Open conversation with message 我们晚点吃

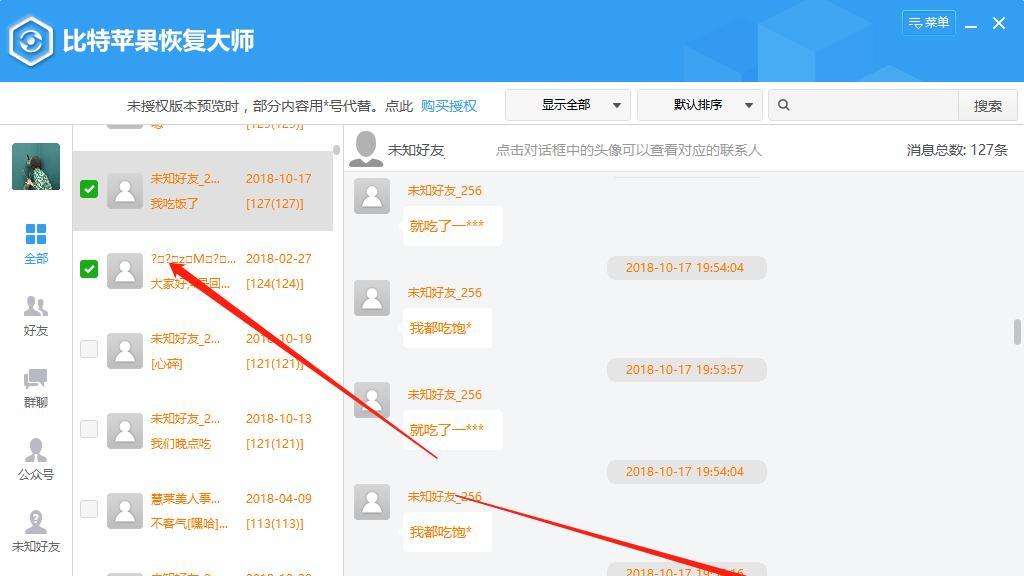point(203,431)
